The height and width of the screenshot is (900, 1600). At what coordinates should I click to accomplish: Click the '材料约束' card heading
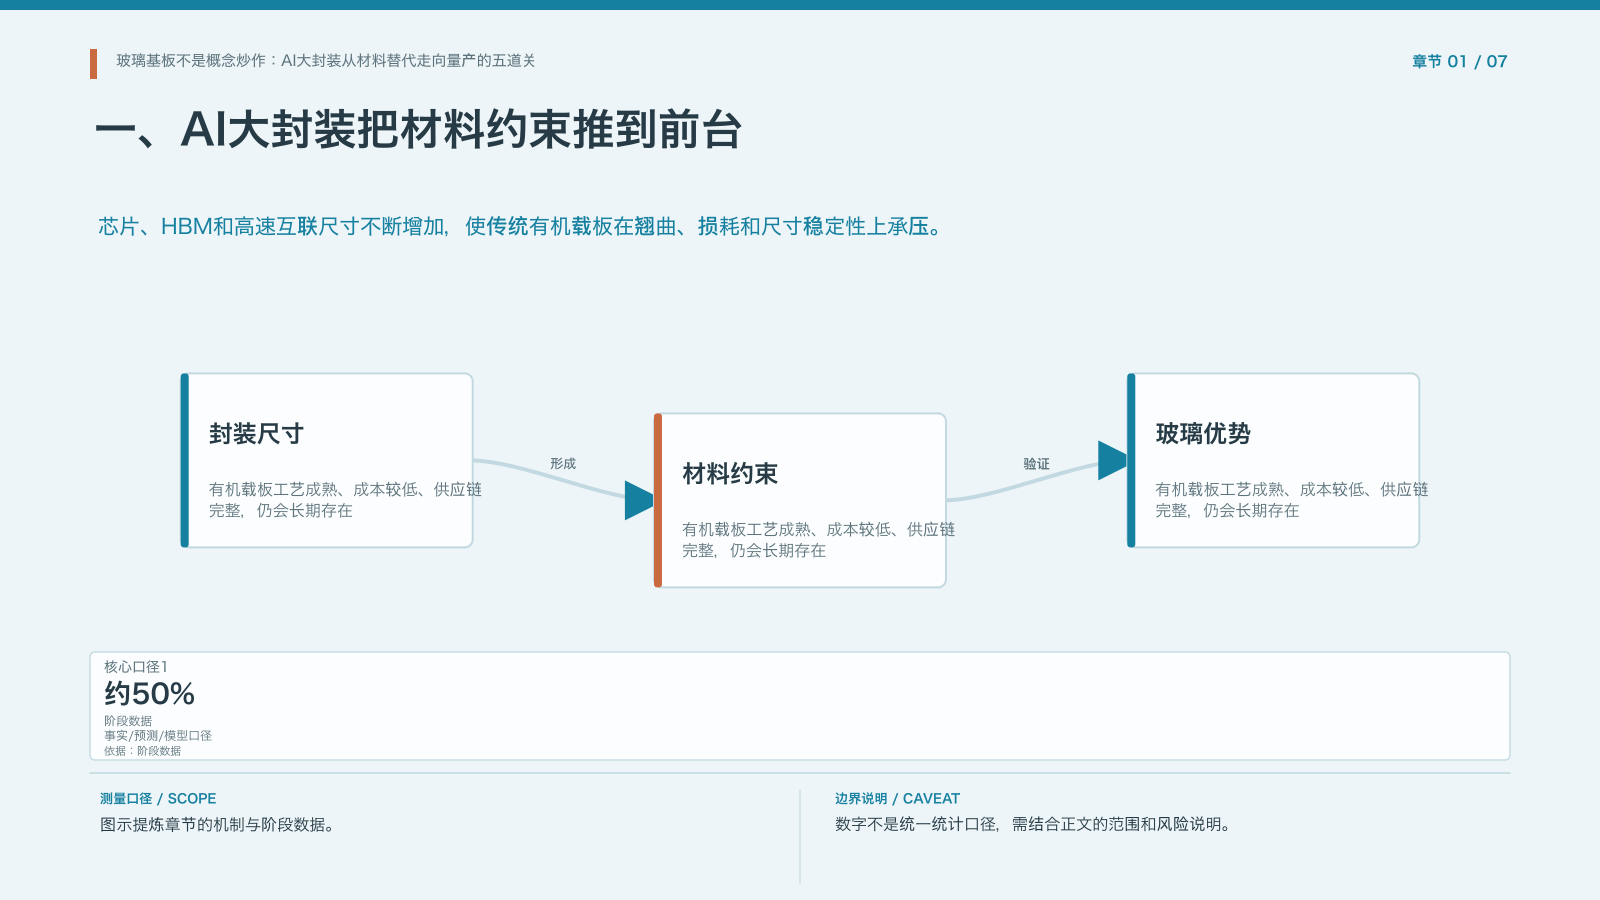click(x=730, y=474)
